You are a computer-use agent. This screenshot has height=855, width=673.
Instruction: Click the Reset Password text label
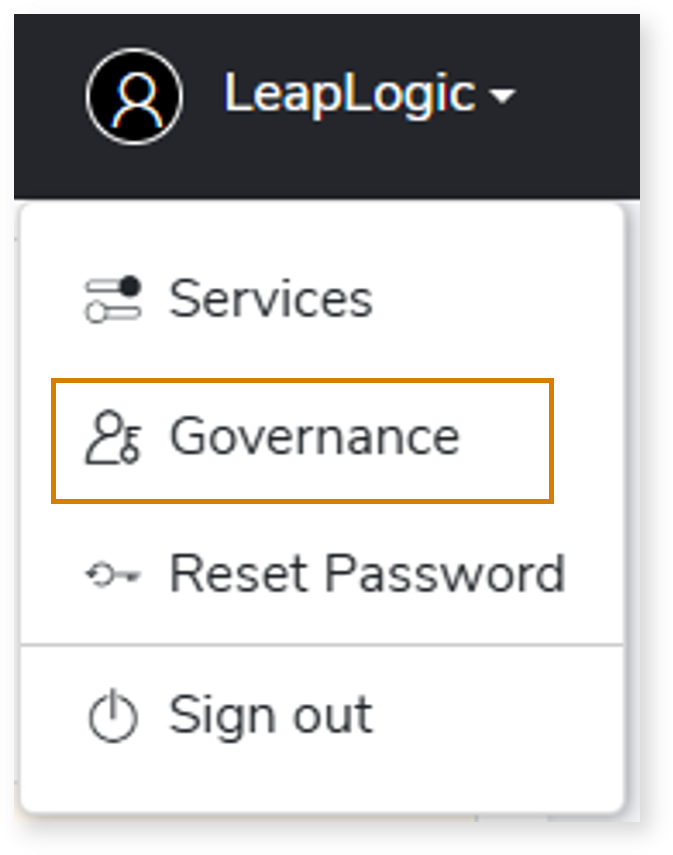366,575
